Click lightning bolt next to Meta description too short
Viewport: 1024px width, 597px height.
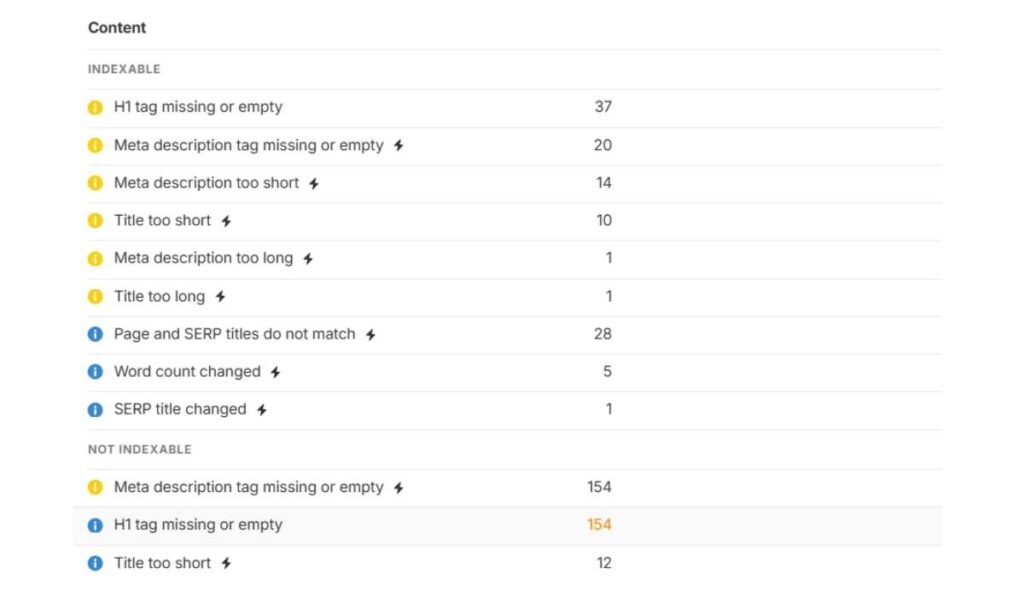click(314, 183)
